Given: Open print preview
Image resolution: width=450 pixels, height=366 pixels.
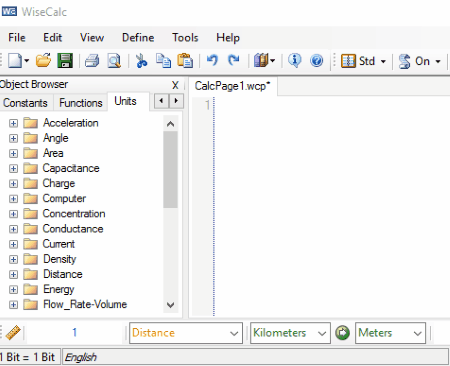Looking at the screenshot, I should pyautogui.click(x=114, y=61).
